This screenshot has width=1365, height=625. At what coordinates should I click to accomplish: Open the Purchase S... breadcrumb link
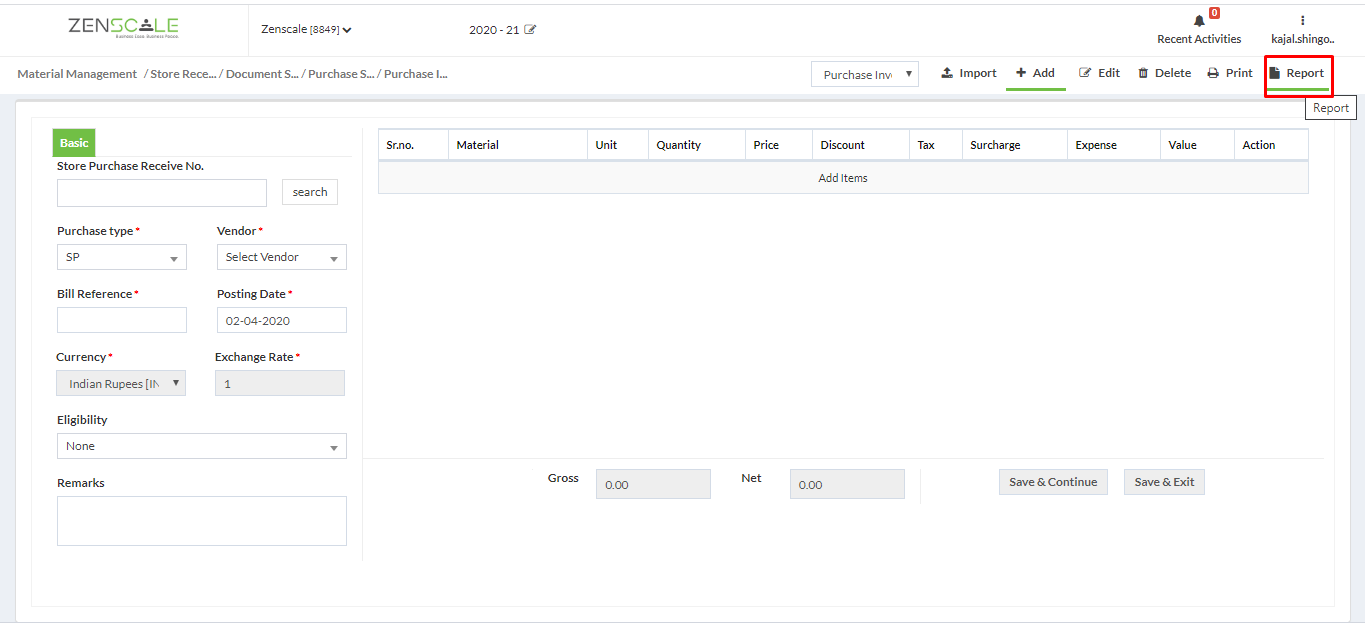(x=341, y=74)
